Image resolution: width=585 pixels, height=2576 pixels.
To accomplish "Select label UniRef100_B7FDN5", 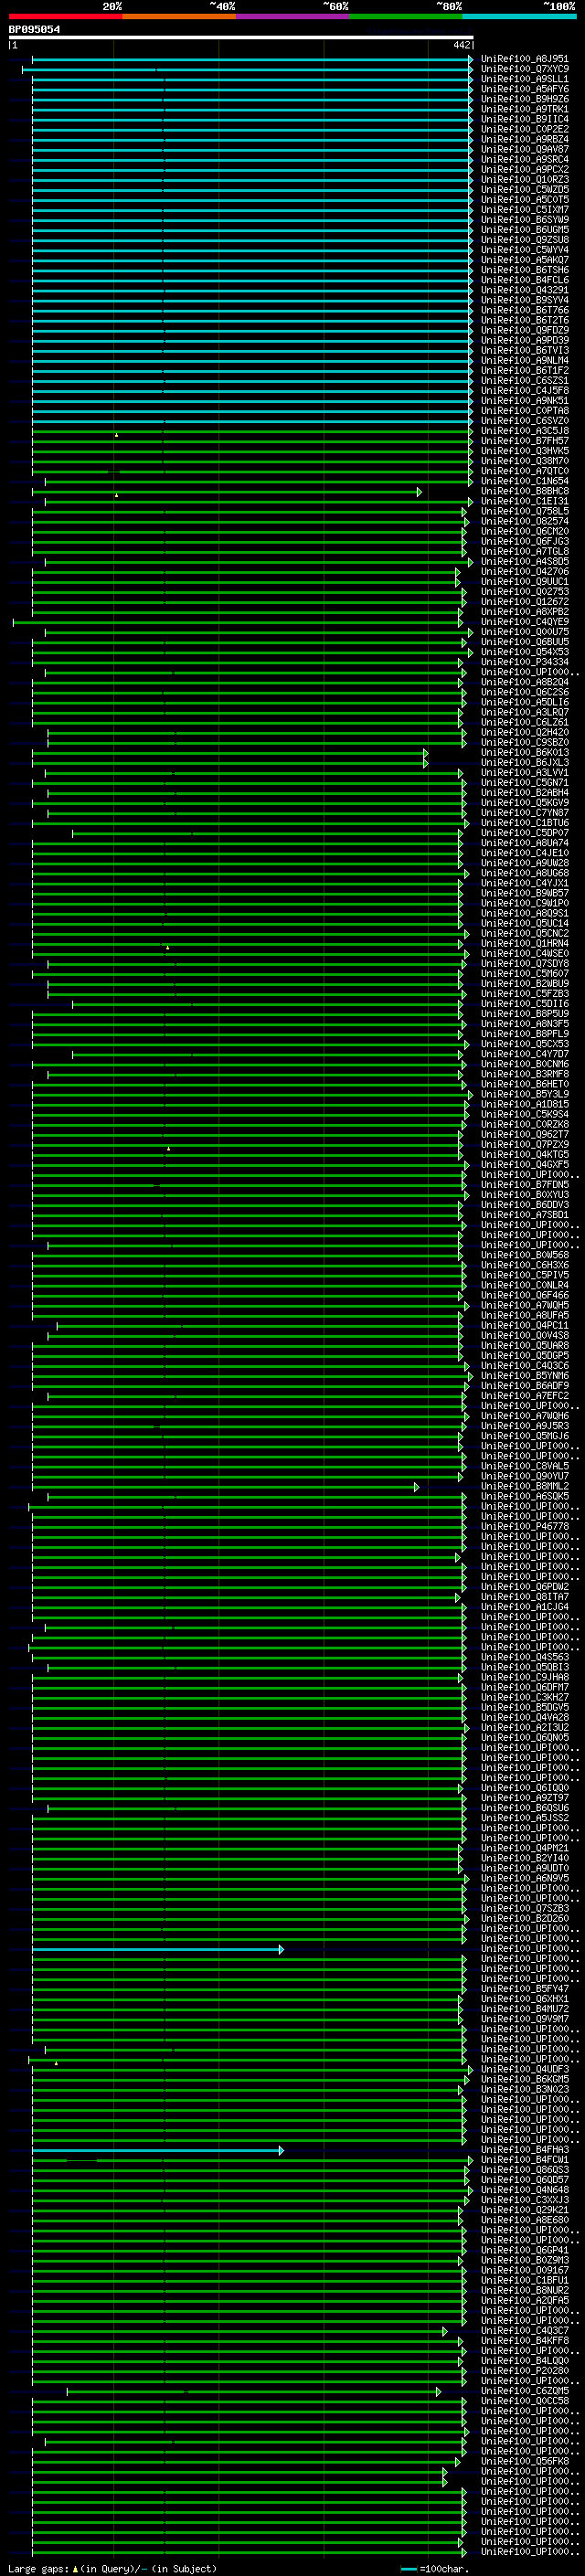I will (x=524, y=1185).
